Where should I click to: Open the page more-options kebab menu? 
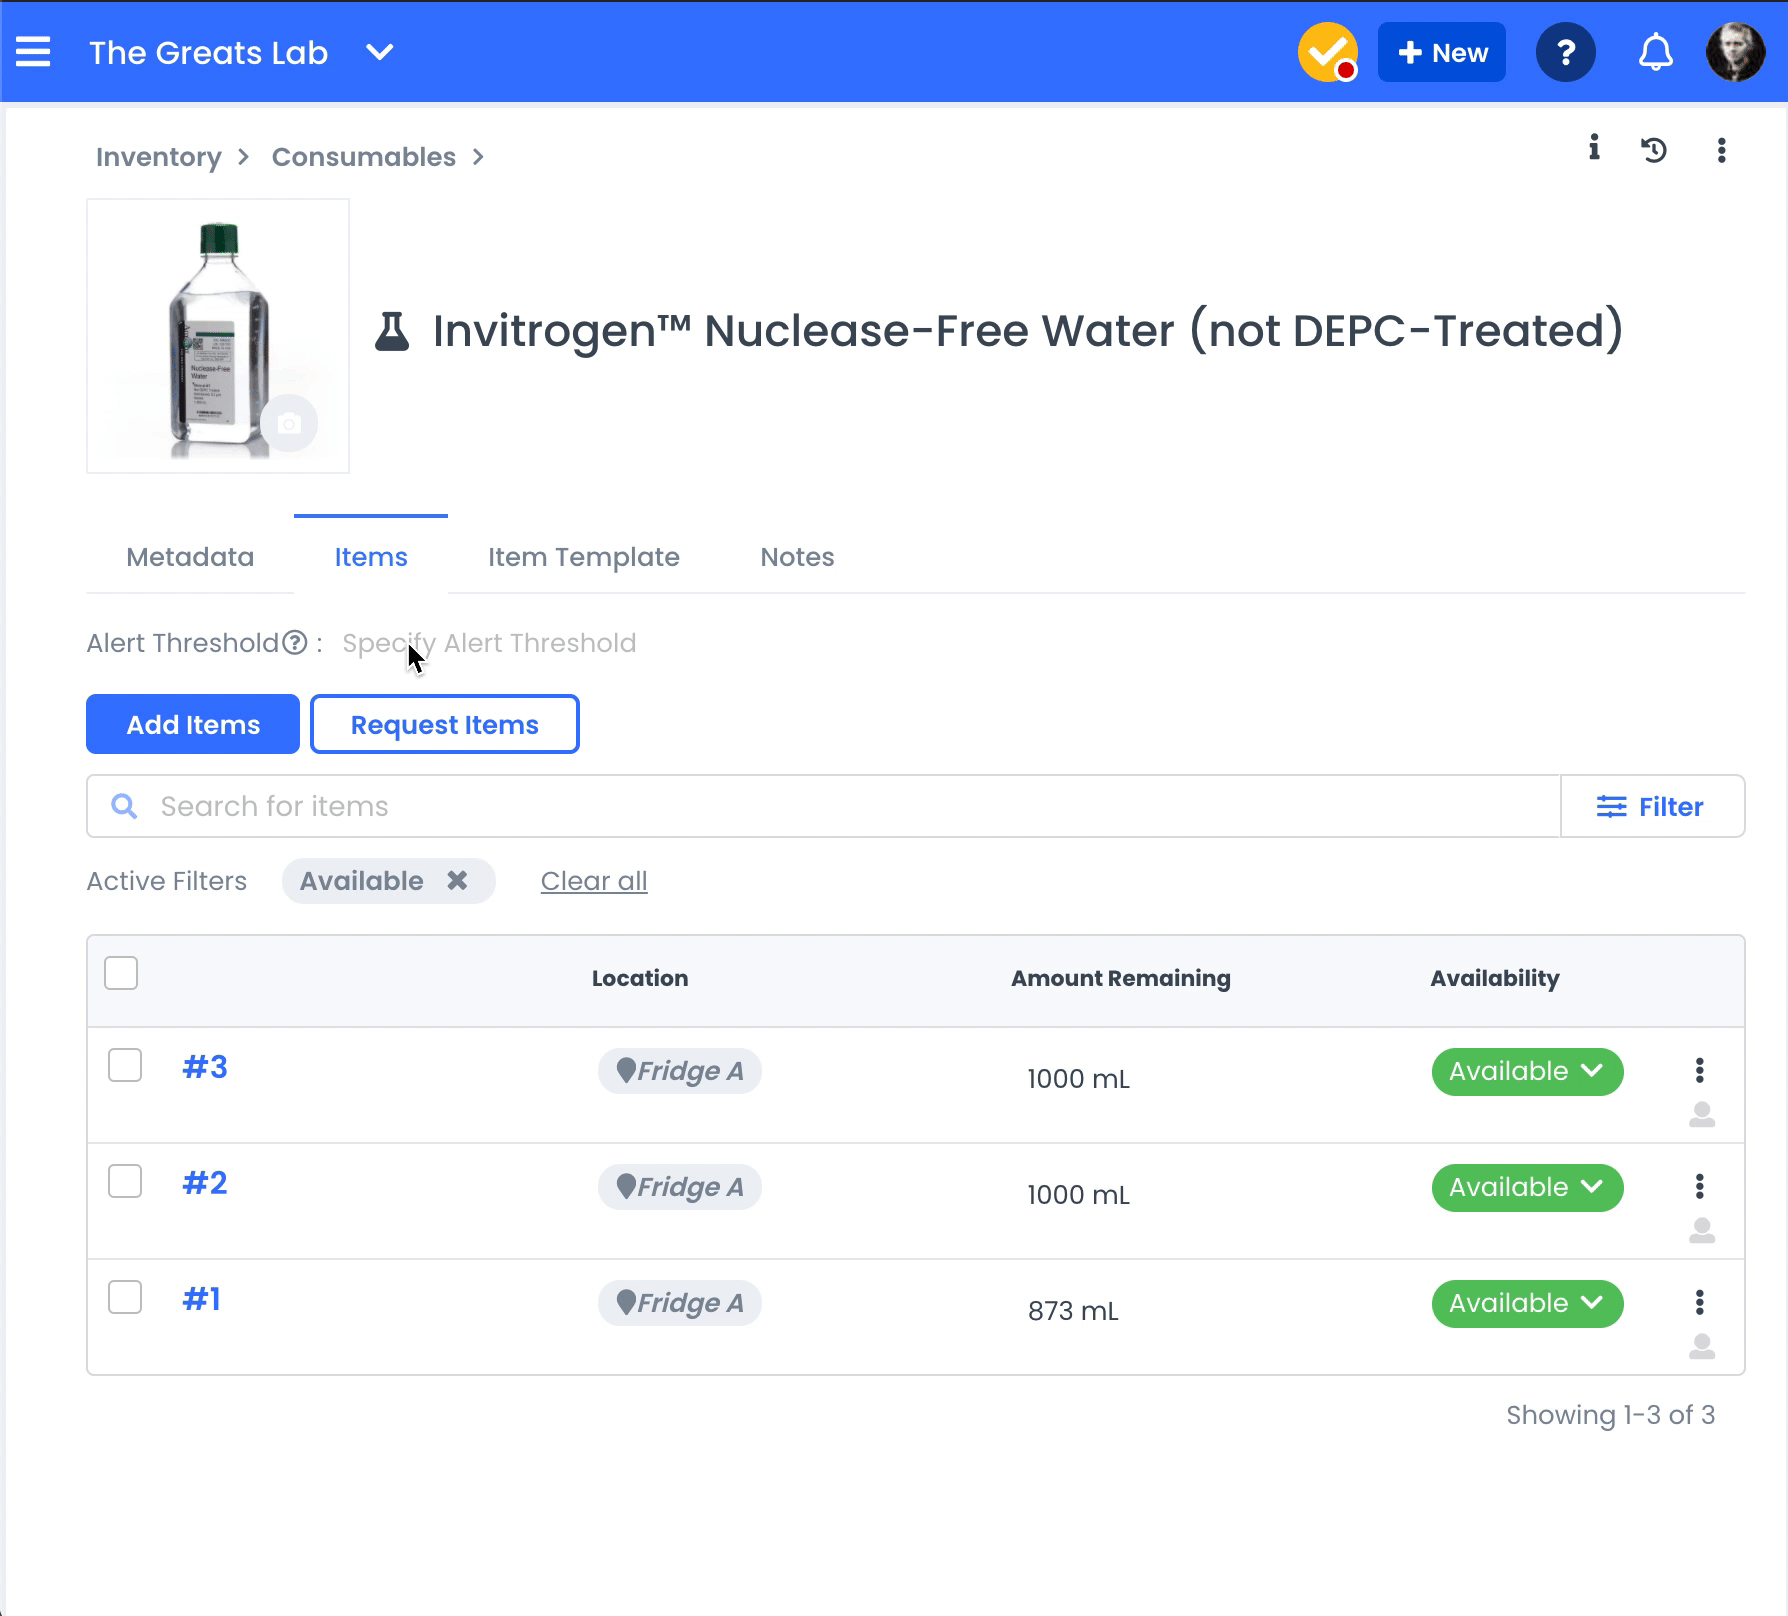click(x=1721, y=150)
